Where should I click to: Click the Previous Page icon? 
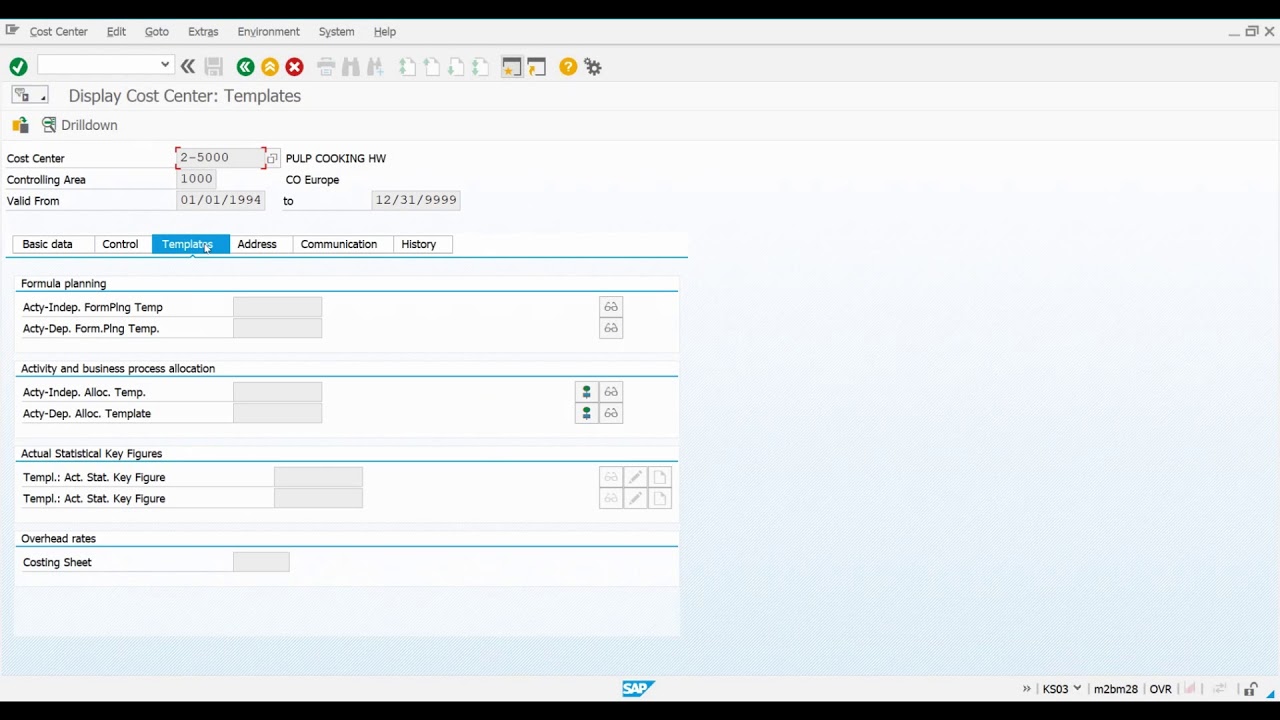[x=432, y=67]
